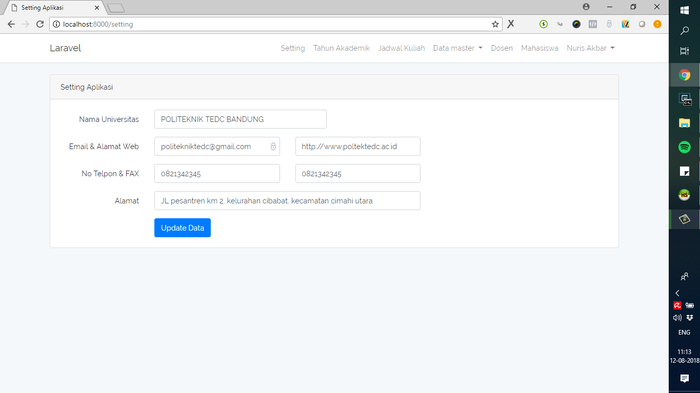Go to Tahun Akademik page
The image size is (700, 393).
[x=342, y=48]
